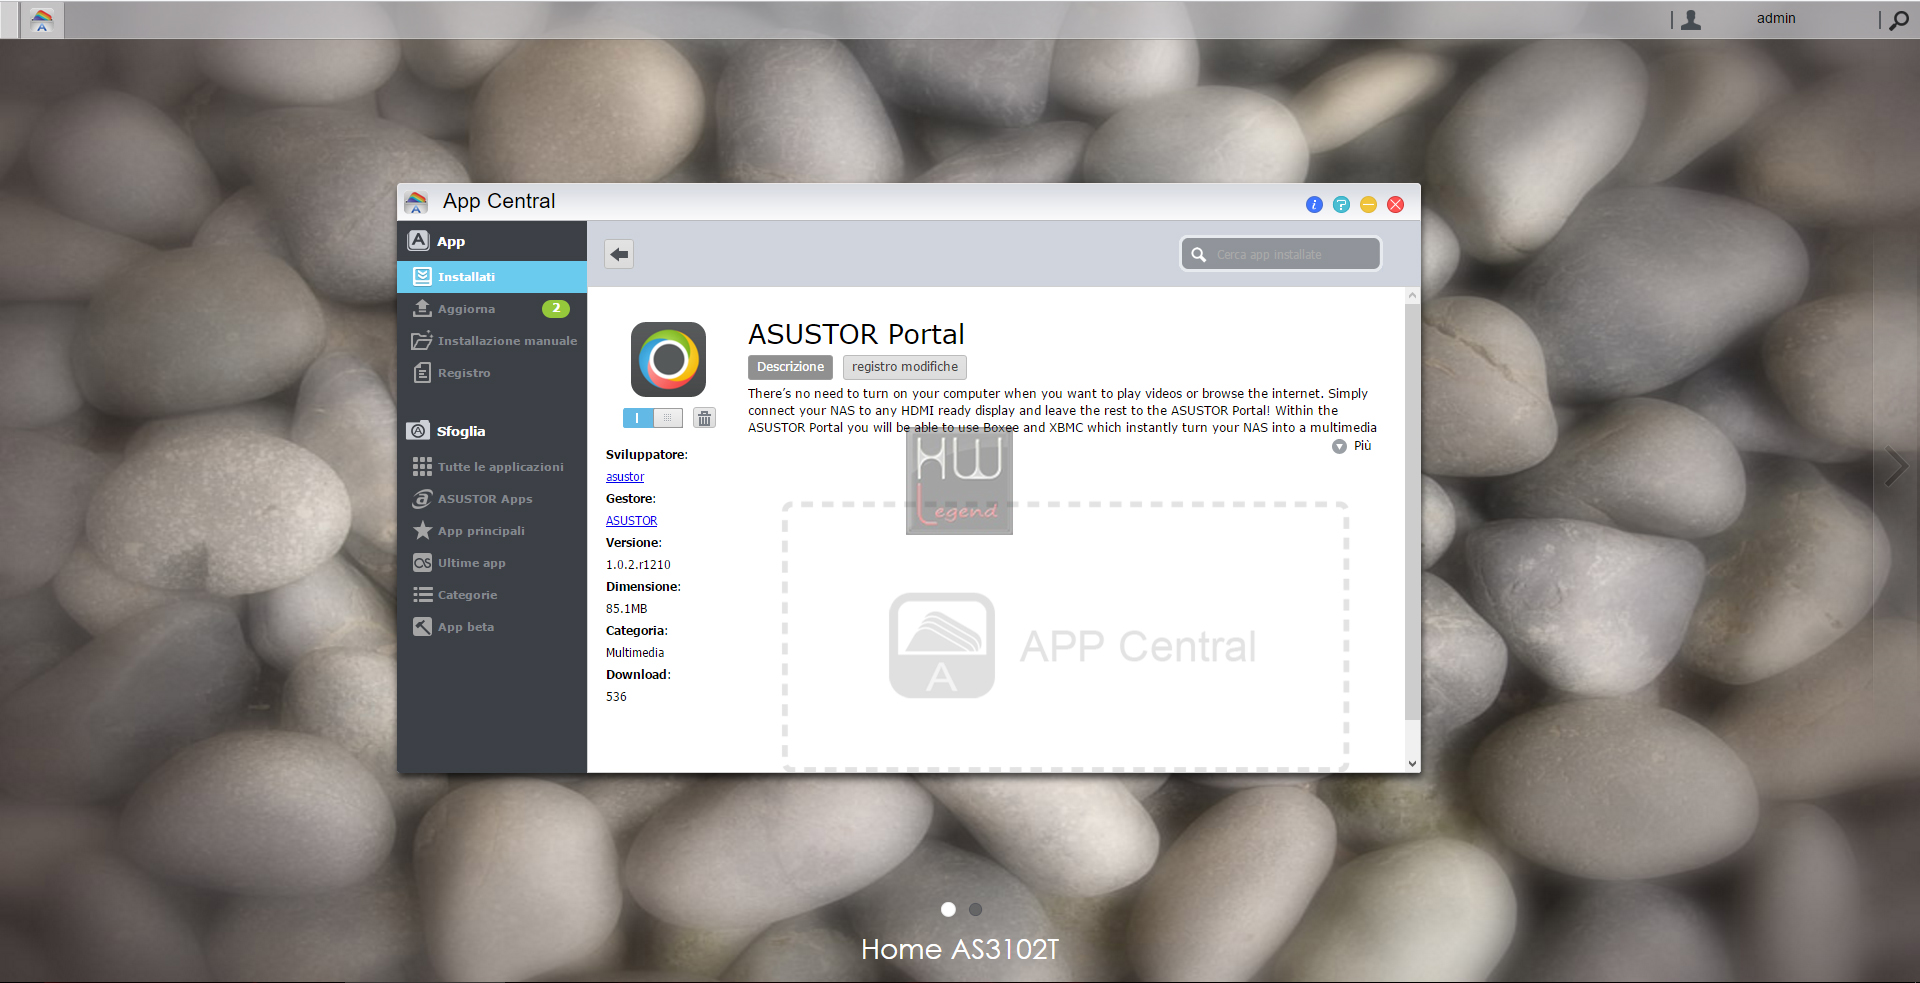
Task: Open App principali list
Action: 491,531
